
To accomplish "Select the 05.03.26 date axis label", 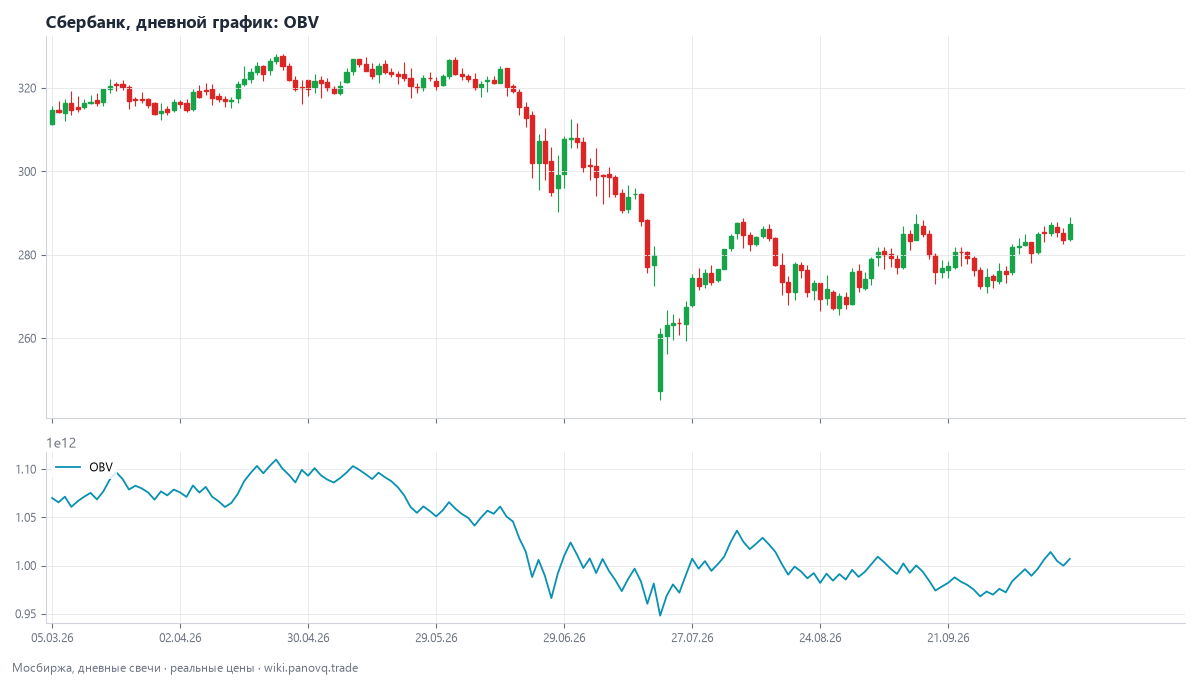I will point(53,637).
